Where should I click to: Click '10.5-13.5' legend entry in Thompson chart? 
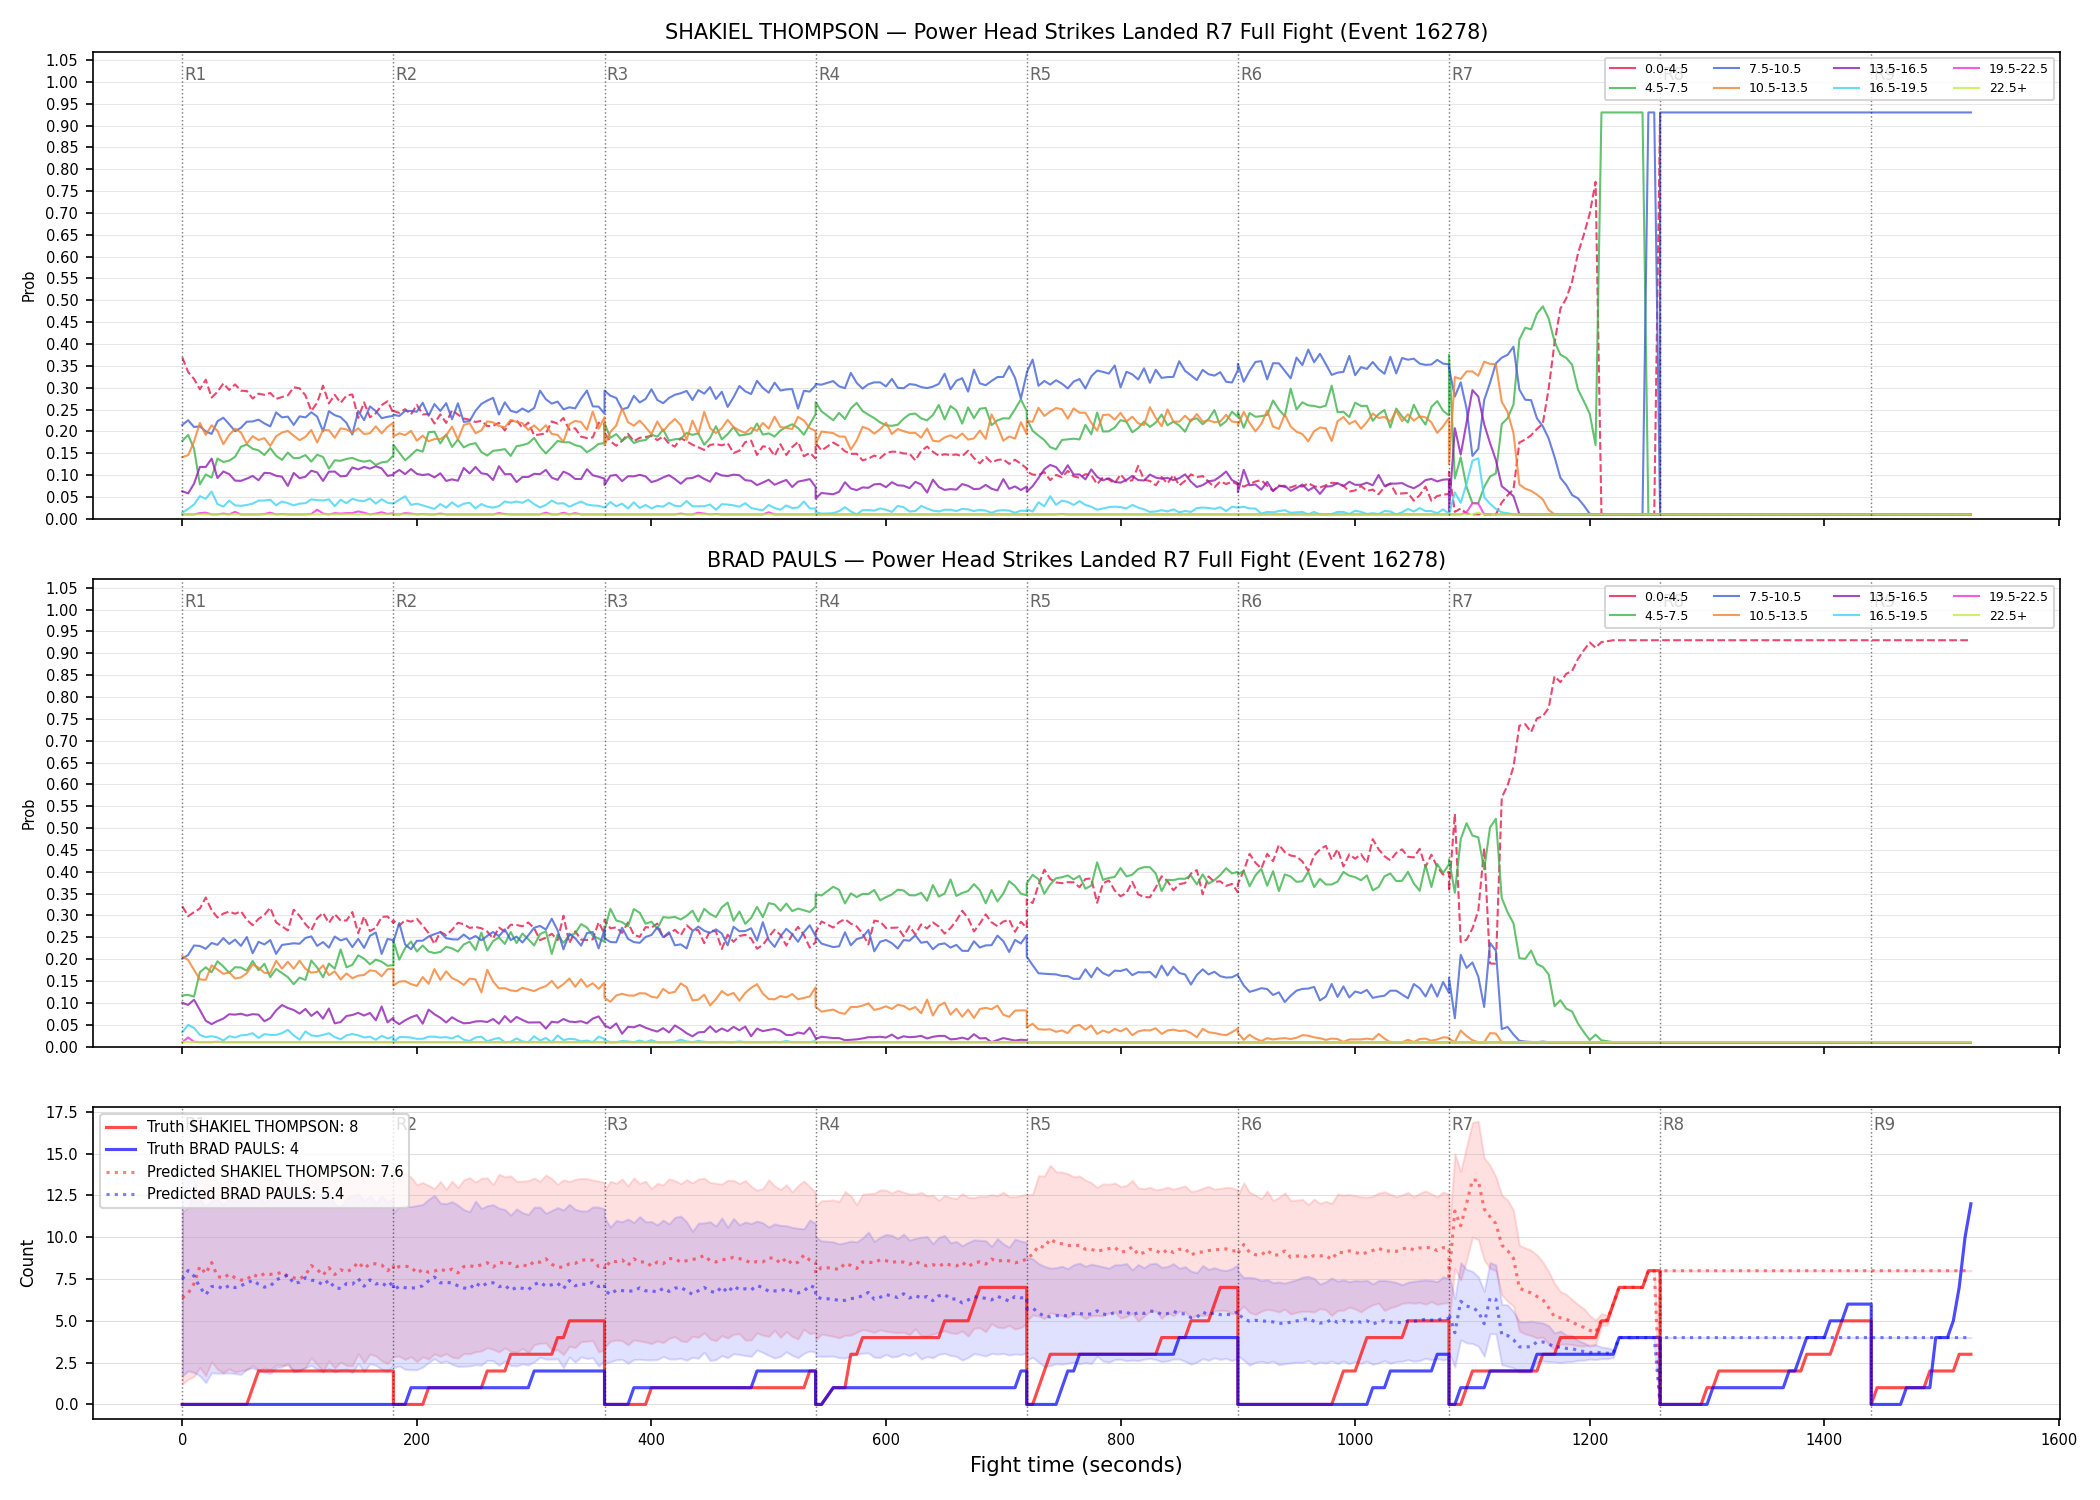coord(1761,88)
